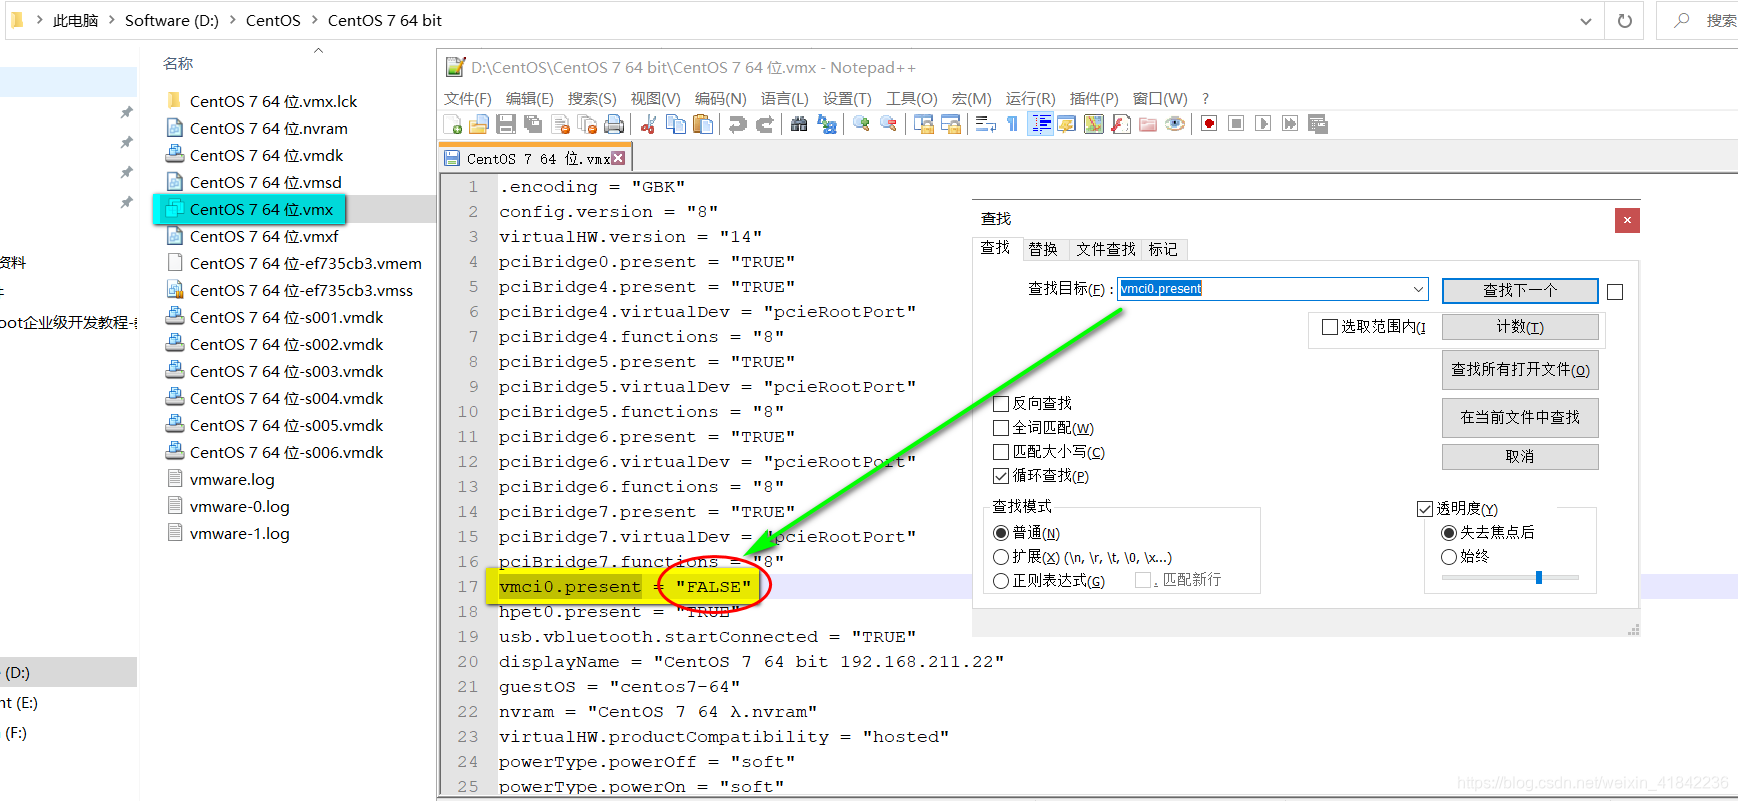Click the Replace toolbar icon
Viewport: 1738px width, 801px height.
tap(826, 124)
